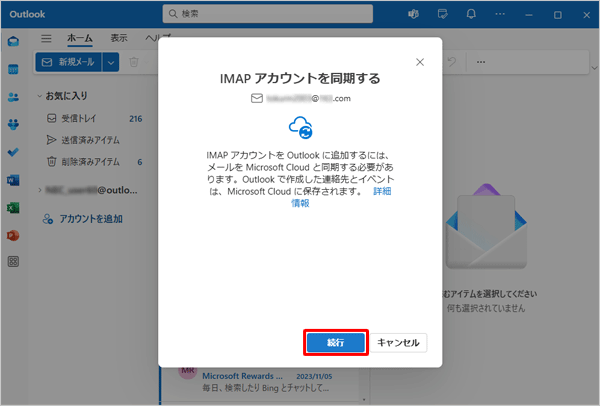Image resolution: width=600 pixels, height=406 pixels.
Task: Click the toolbar overflow ellipsis button
Action: coord(481,62)
